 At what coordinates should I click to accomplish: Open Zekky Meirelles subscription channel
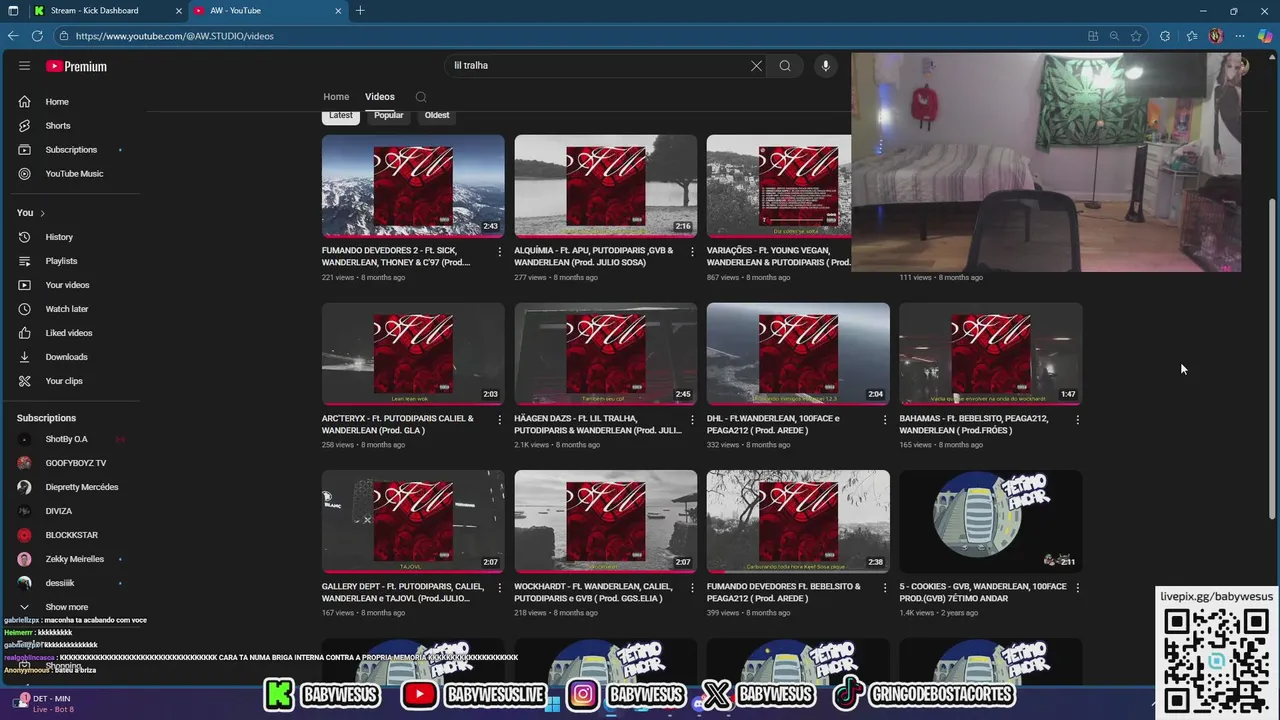[74, 559]
